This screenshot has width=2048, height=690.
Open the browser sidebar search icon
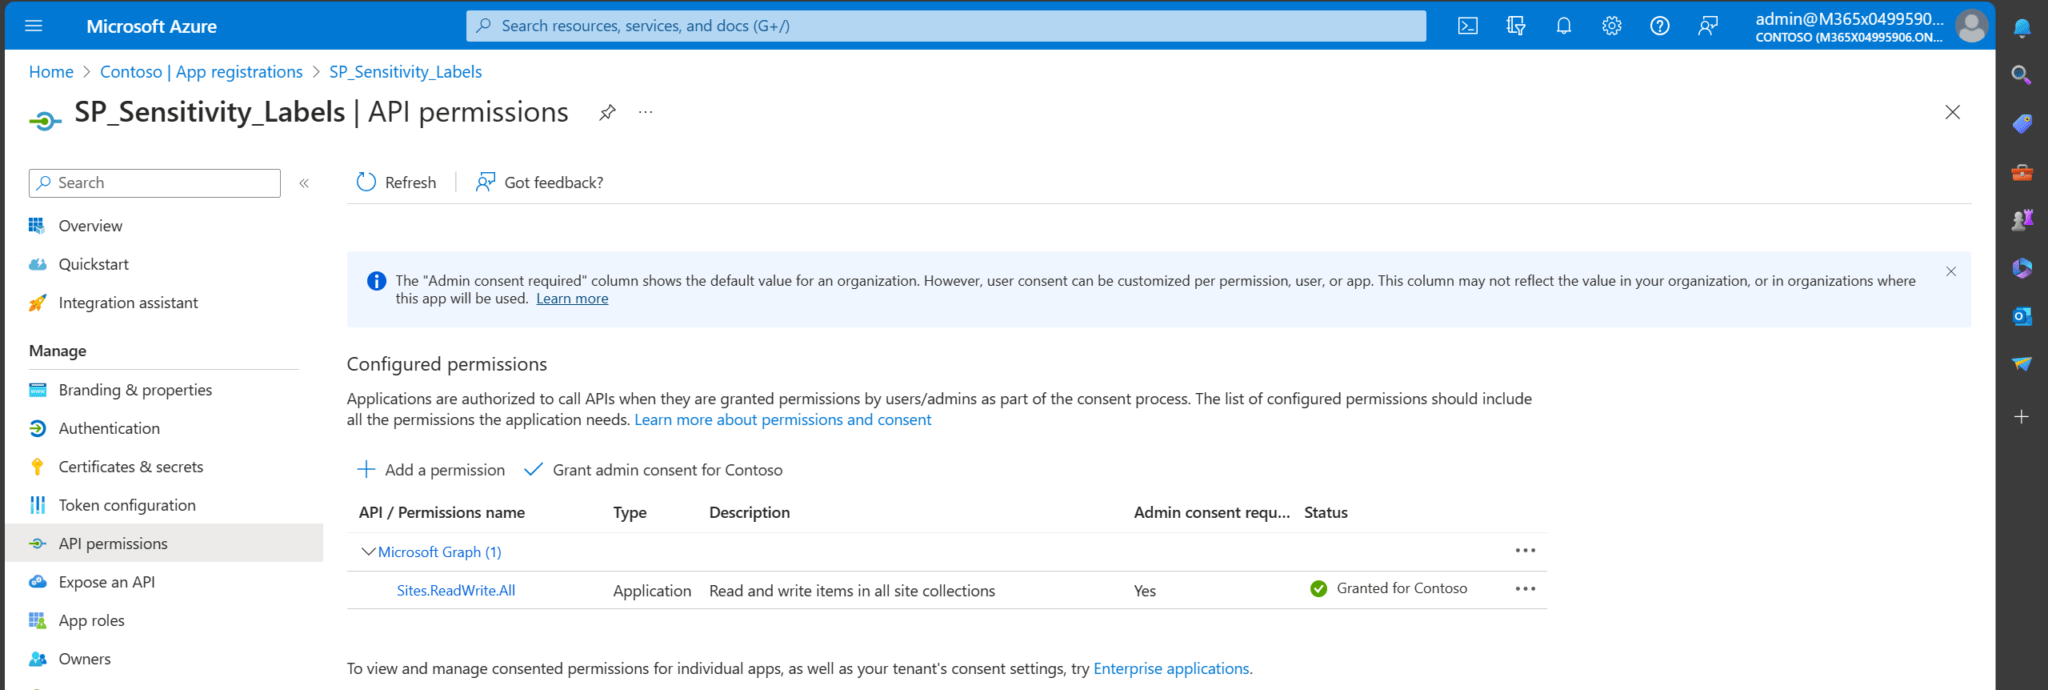tap(2022, 75)
